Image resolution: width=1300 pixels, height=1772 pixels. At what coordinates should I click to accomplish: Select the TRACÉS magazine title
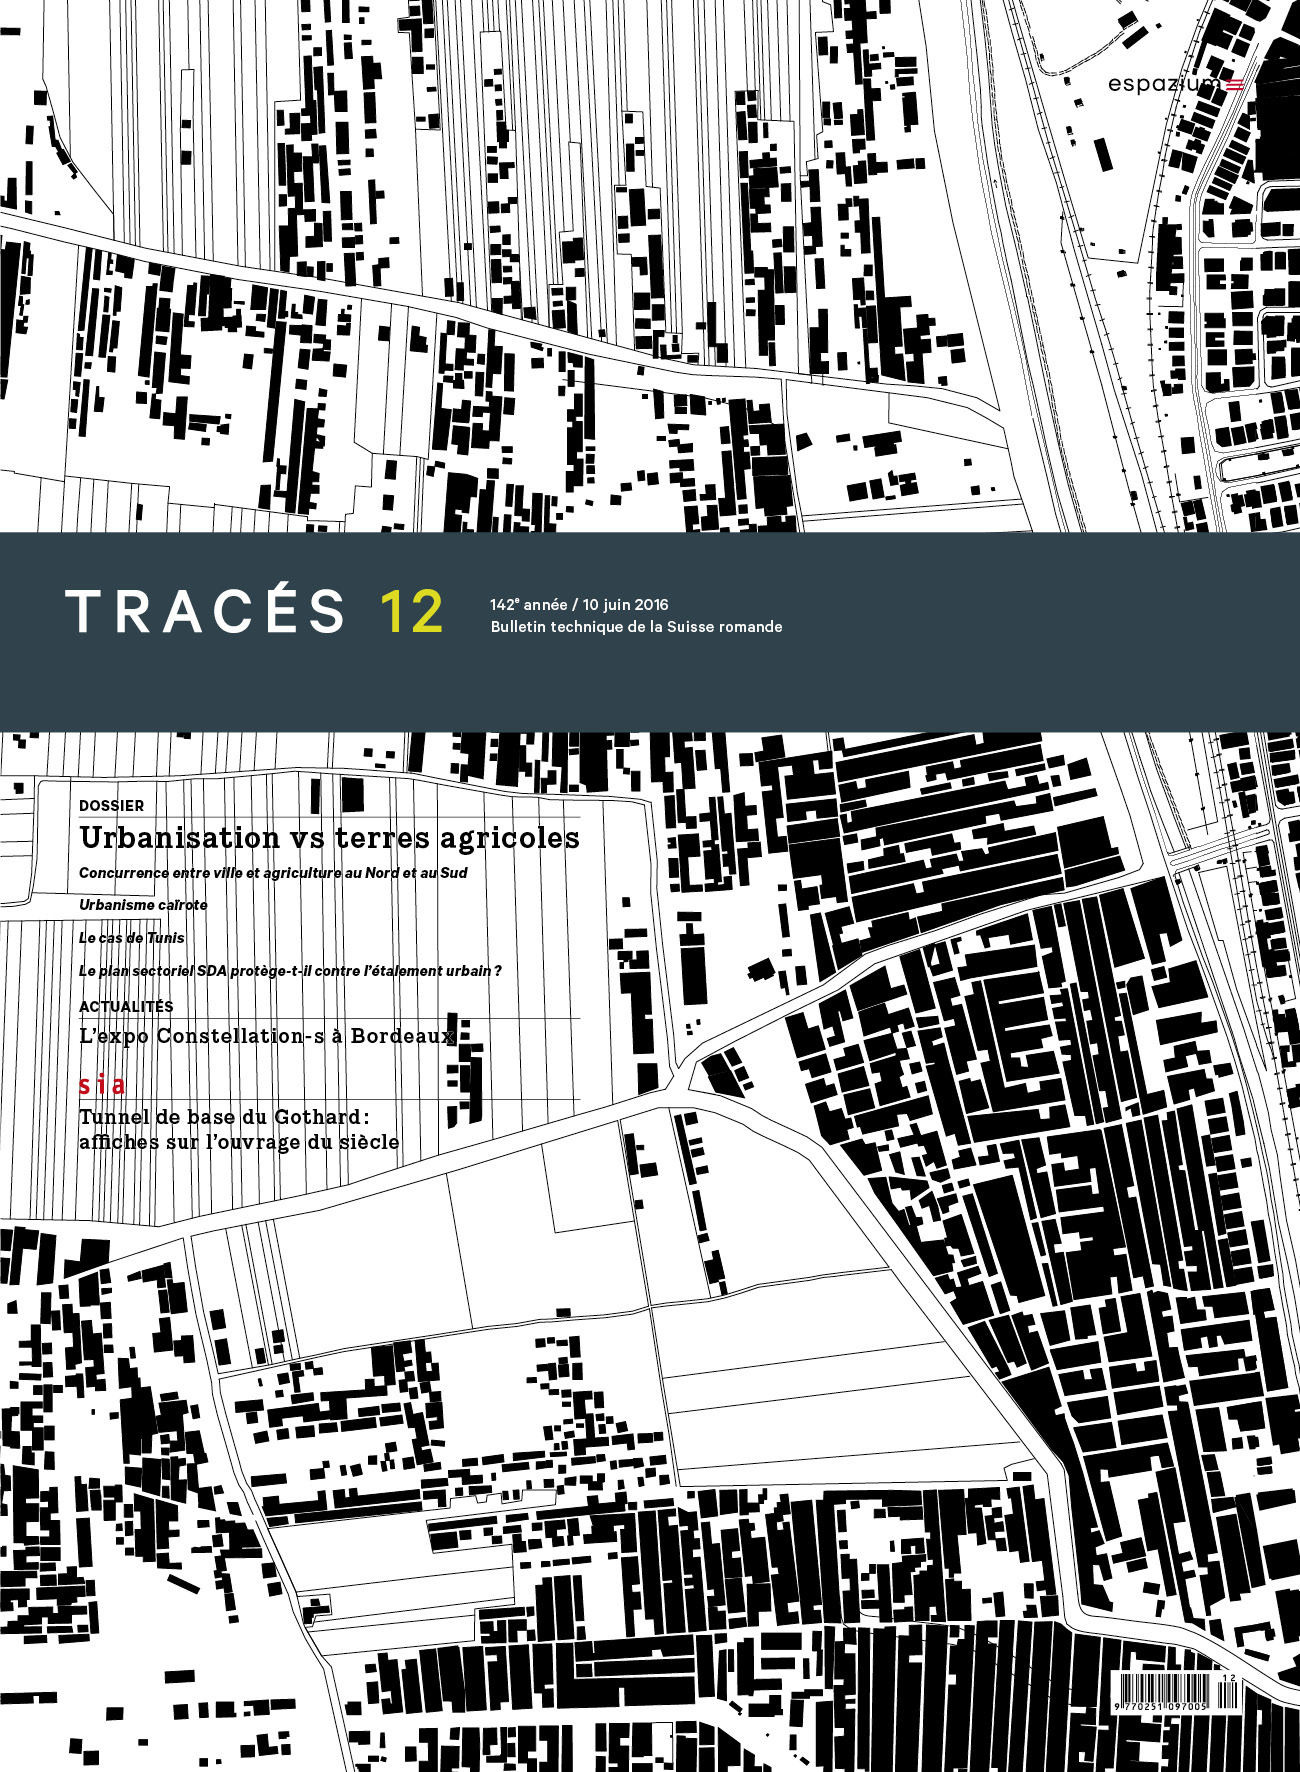coord(205,612)
